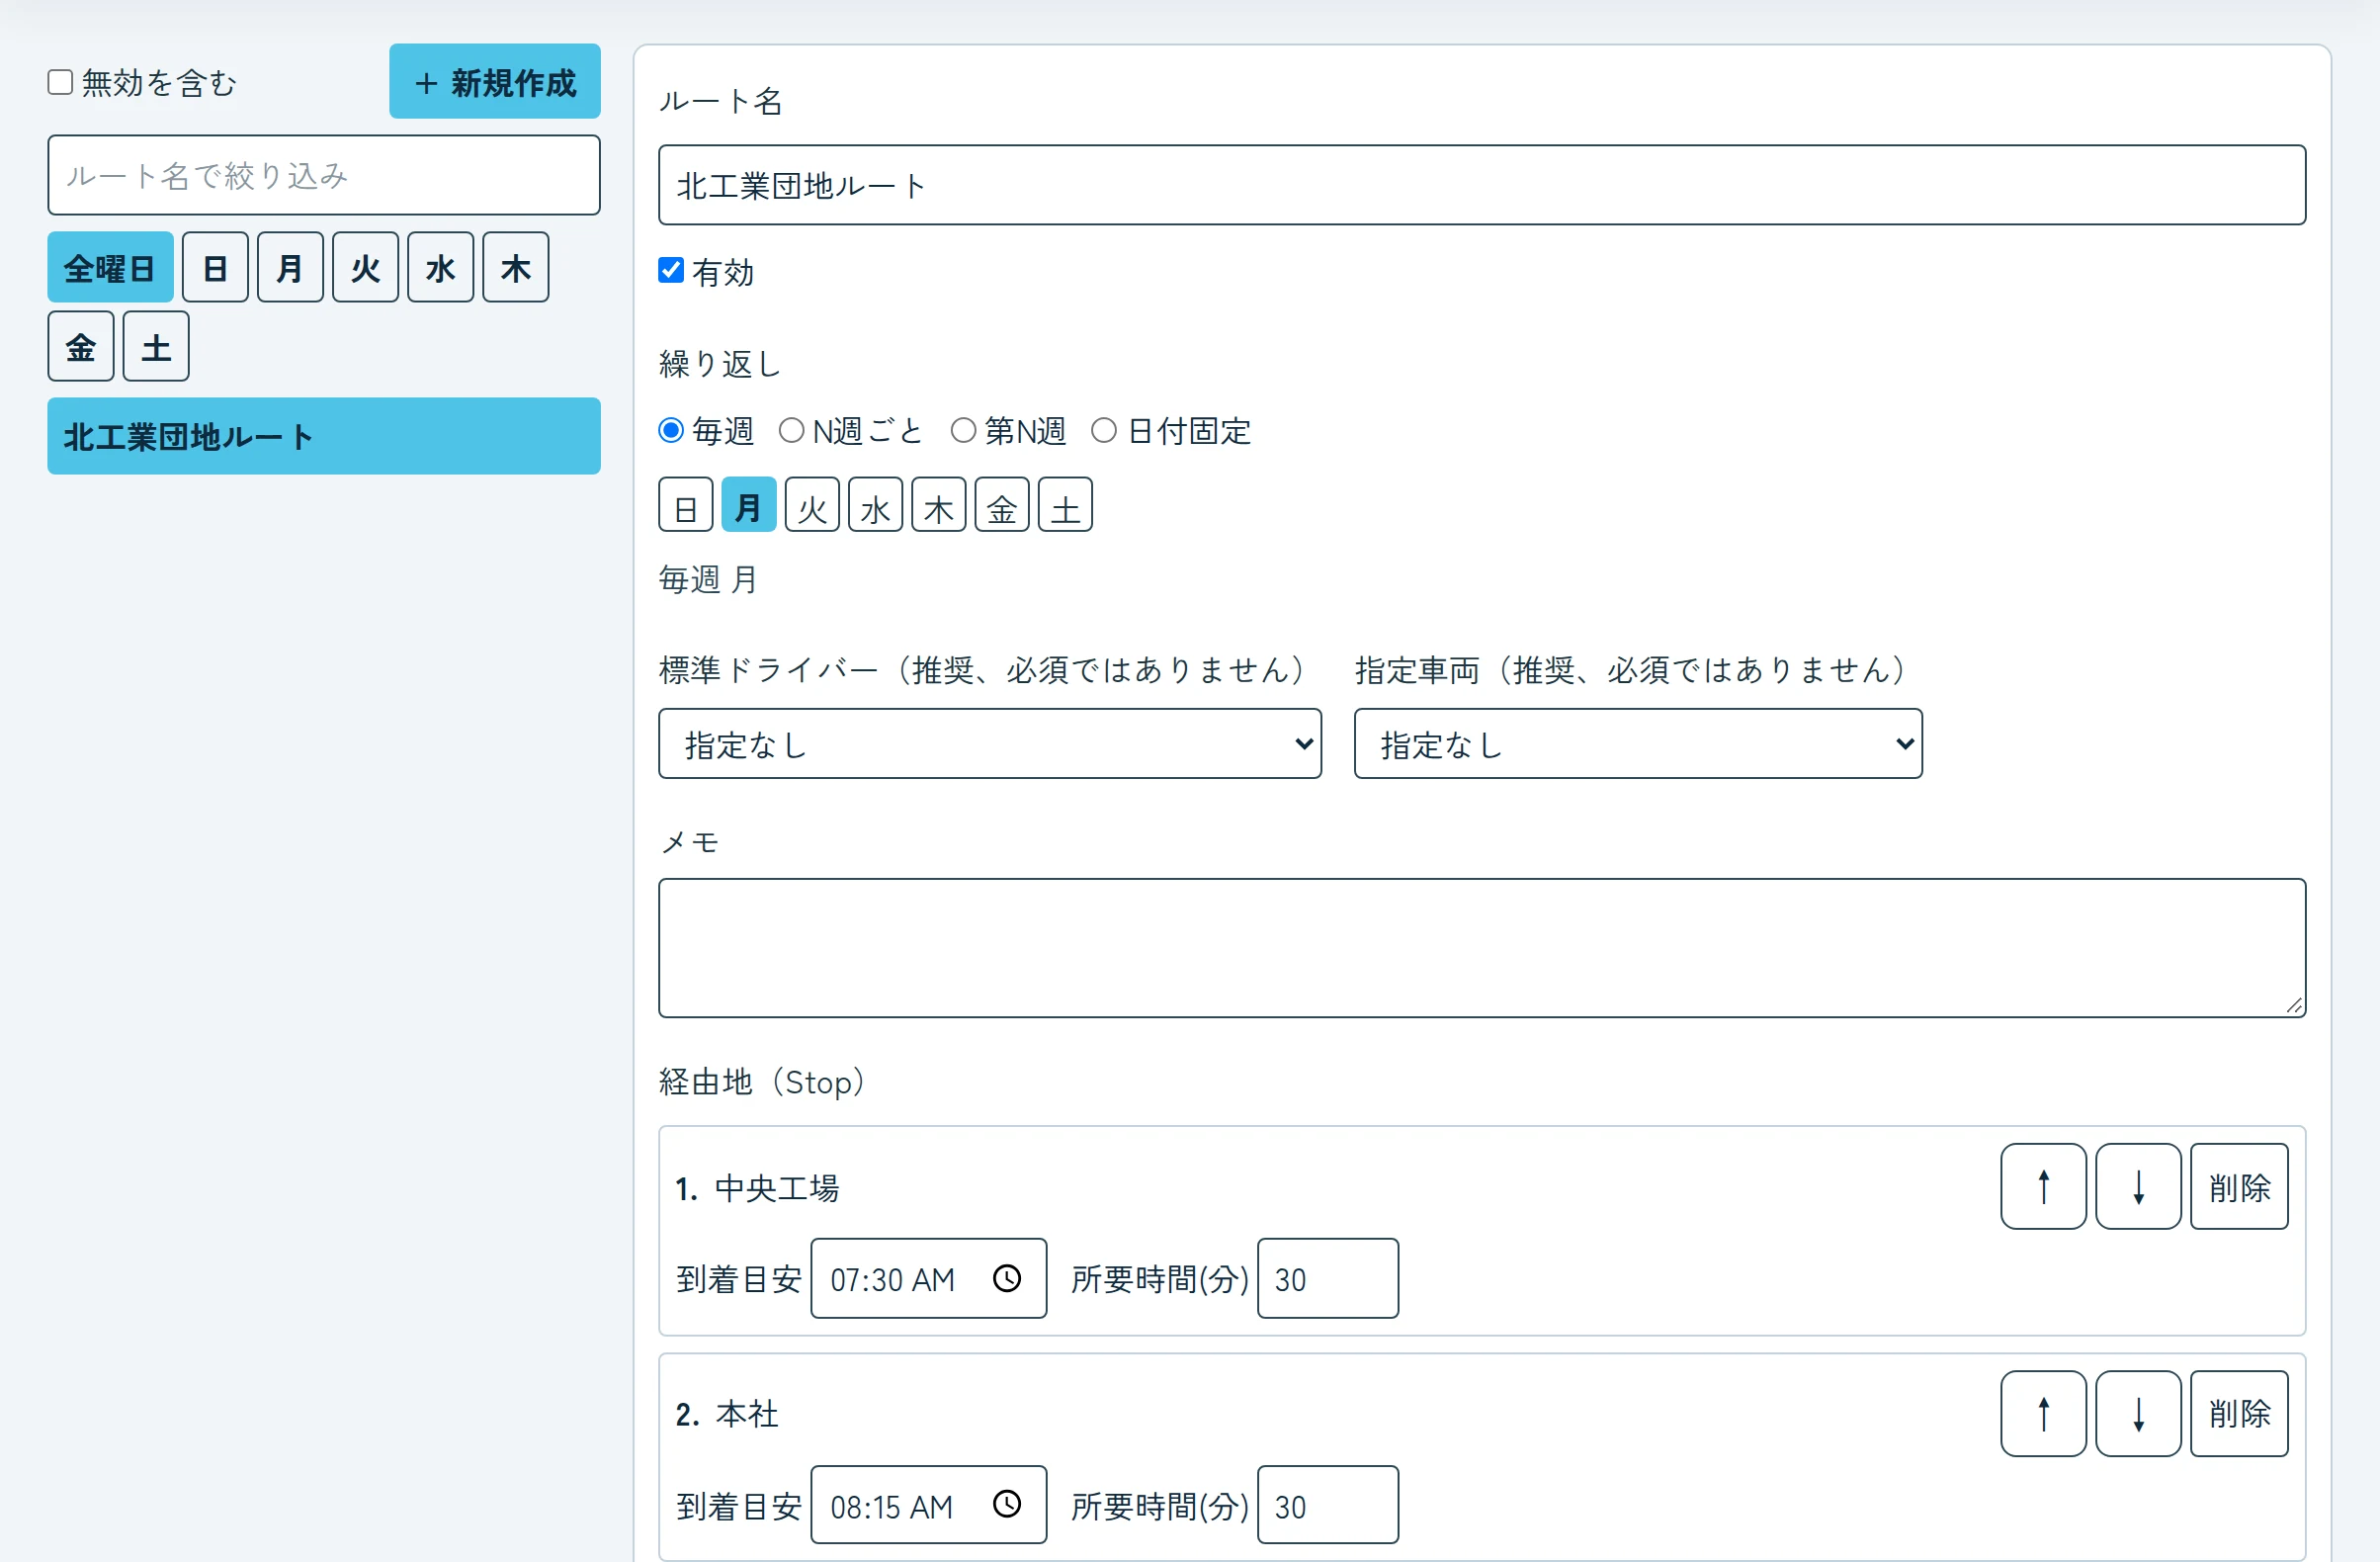Filter route list by 水 in sidebar
The height and width of the screenshot is (1562, 2380).
[x=440, y=267]
